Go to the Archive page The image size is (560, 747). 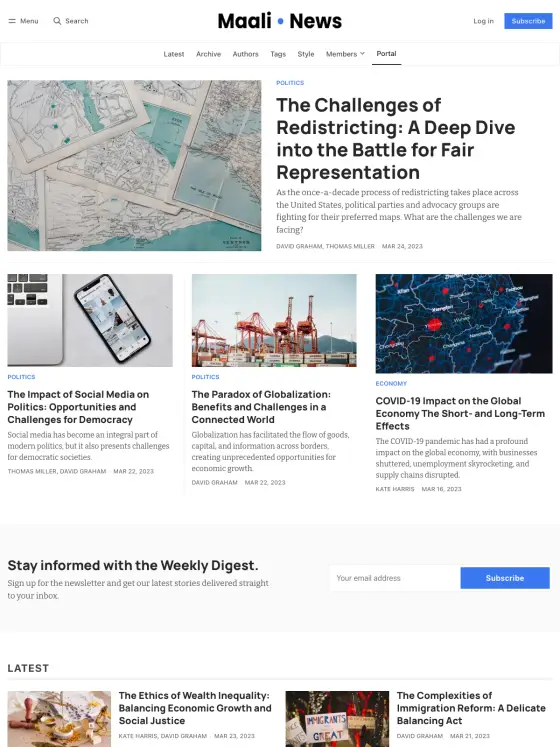(x=208, y=54)
